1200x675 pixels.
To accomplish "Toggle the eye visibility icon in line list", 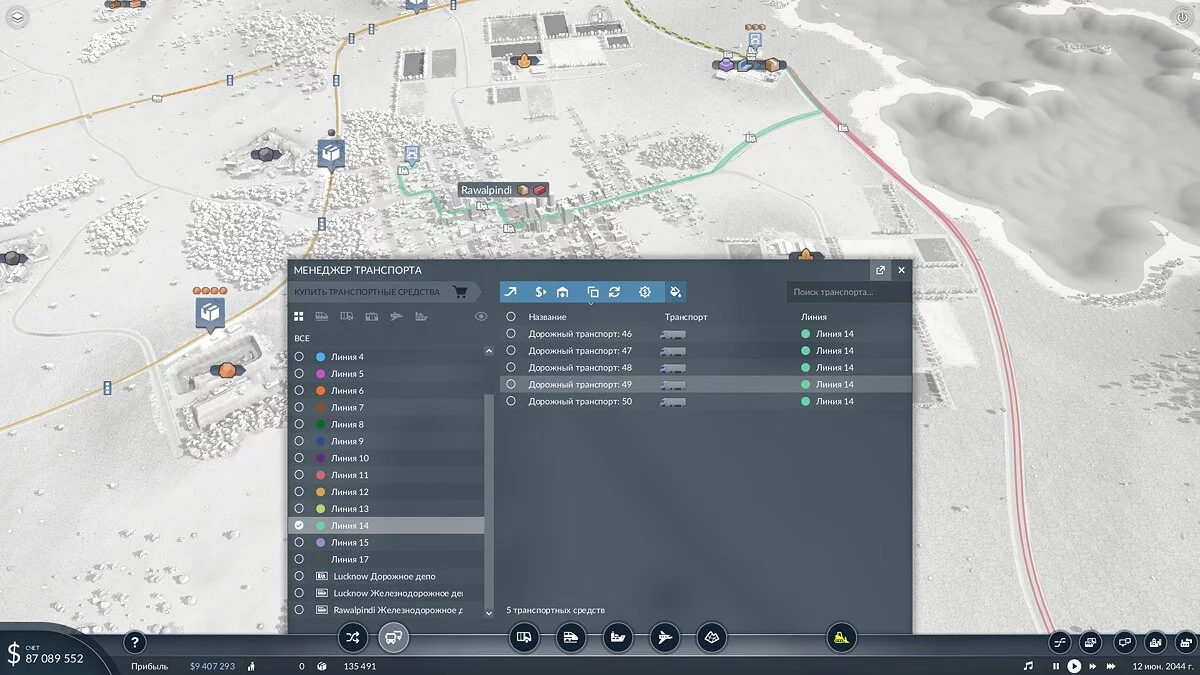I will pos(481,317).
